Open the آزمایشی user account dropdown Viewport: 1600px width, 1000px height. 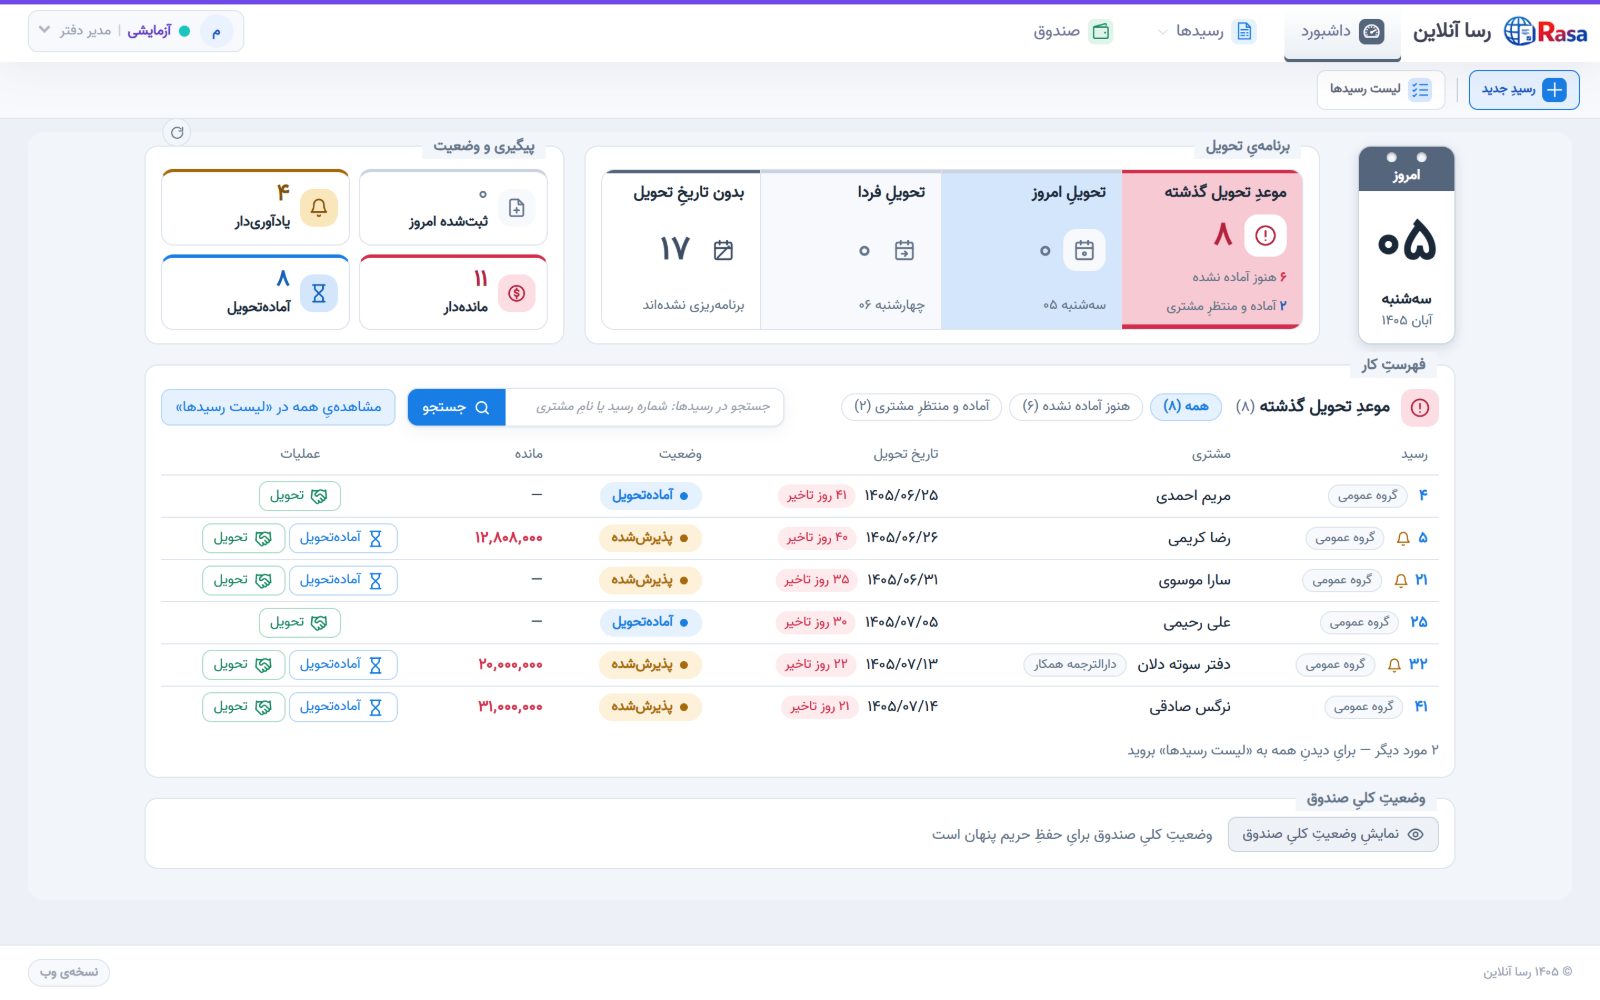tap(136, 31)
